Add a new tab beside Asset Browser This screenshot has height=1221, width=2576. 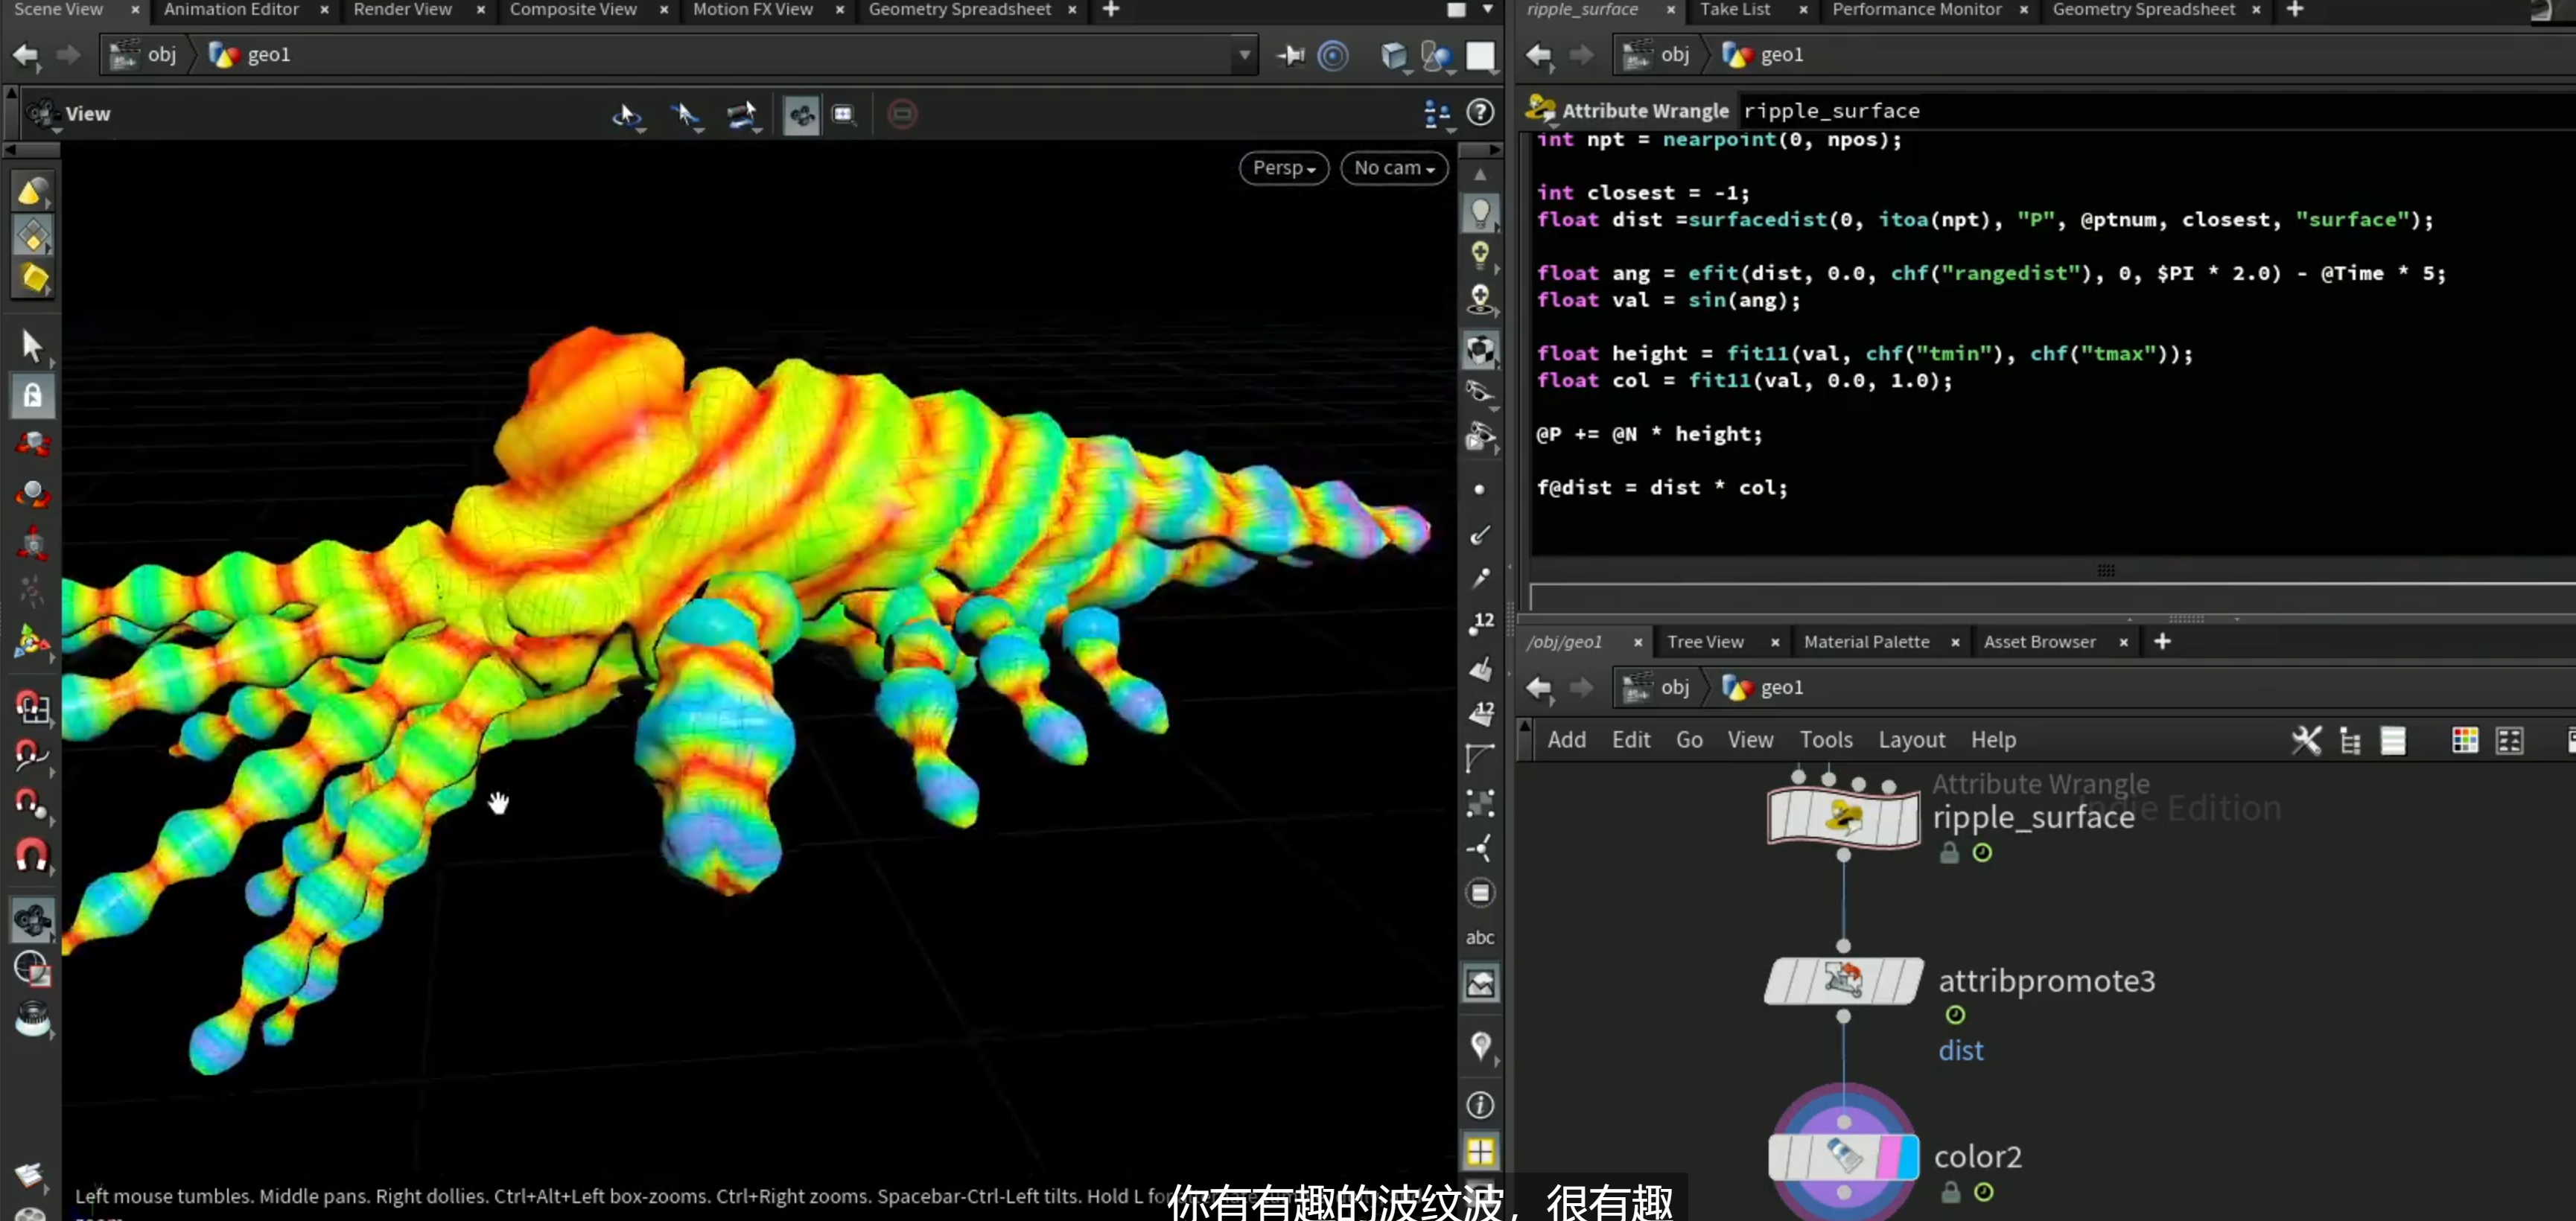[2162, 642]
